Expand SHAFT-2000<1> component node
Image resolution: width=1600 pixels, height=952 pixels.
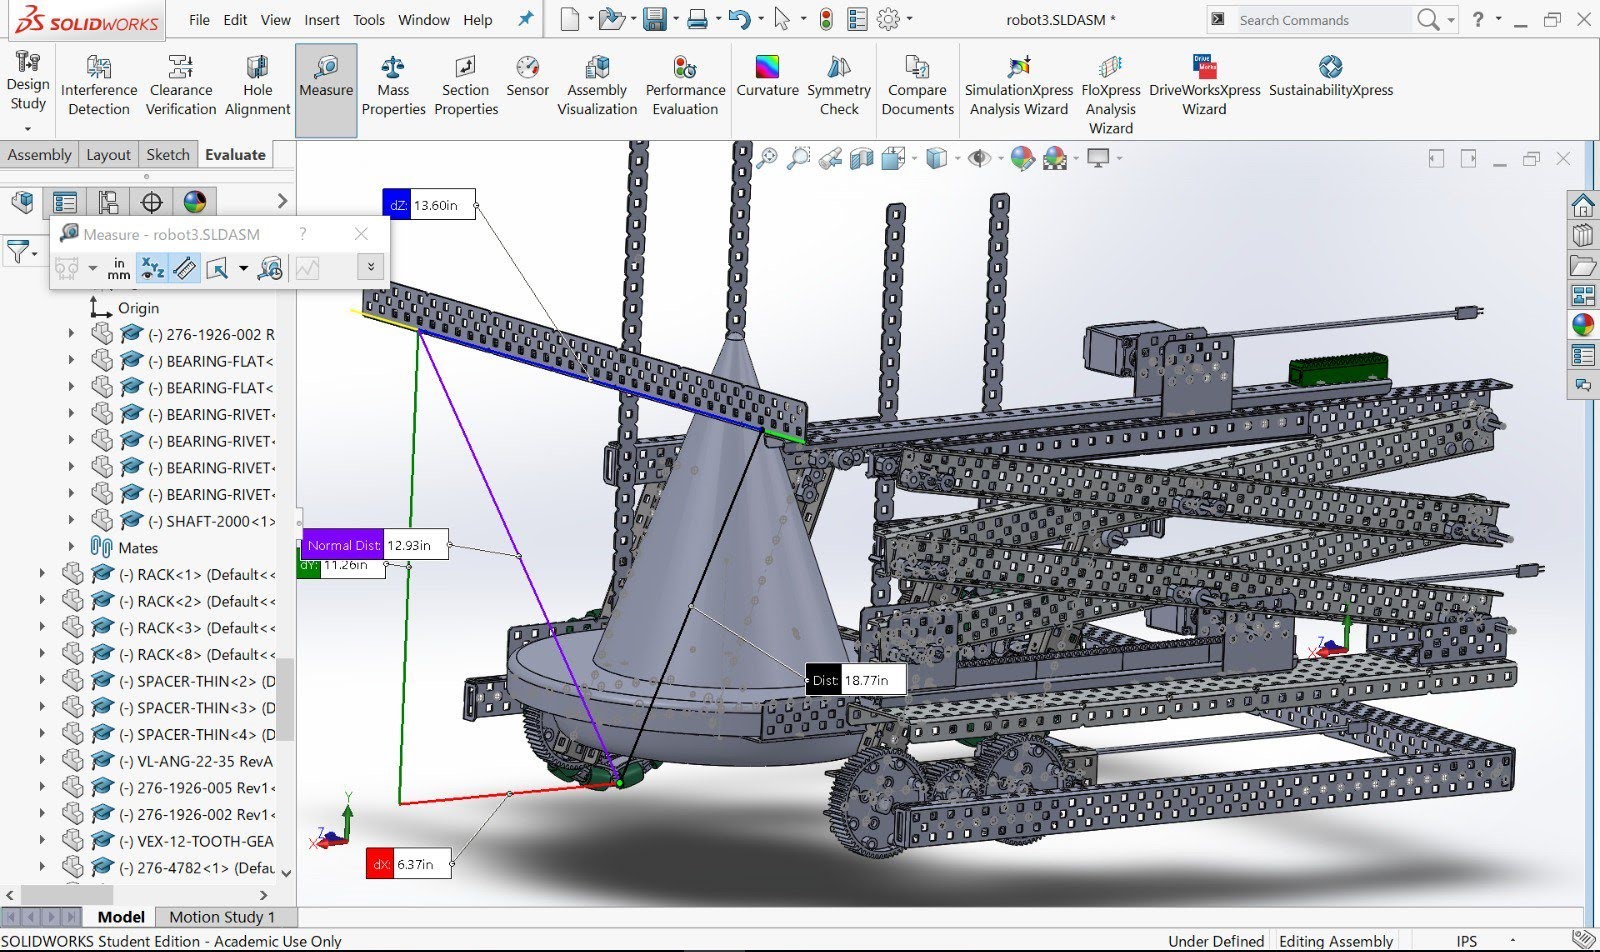71,520
